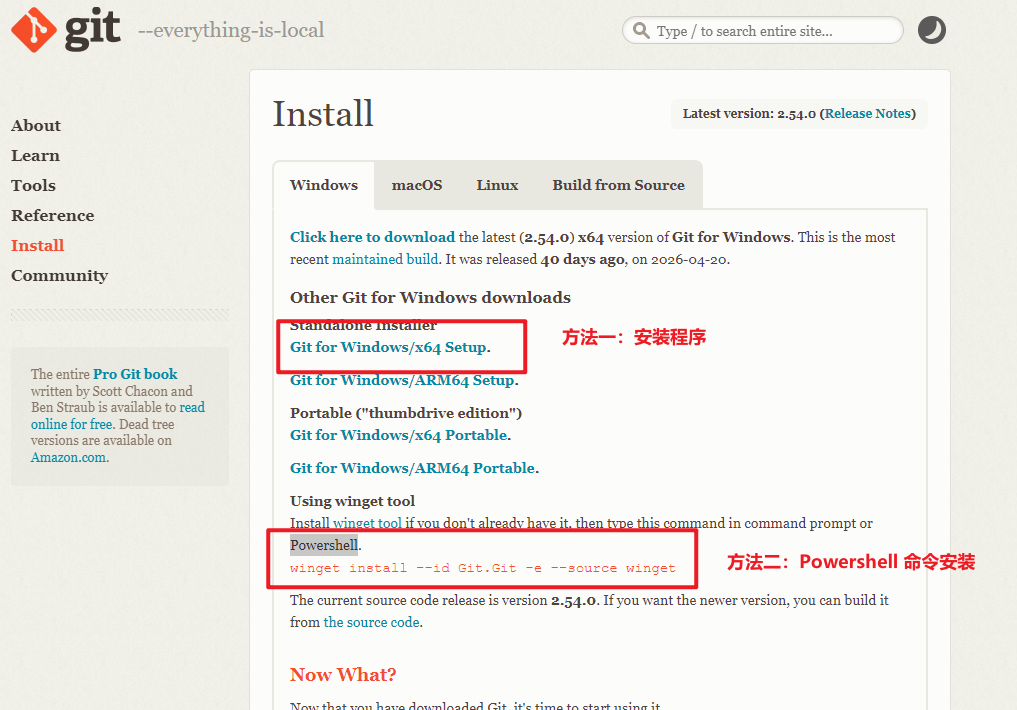Click the 'Now What?' heading
1017x710 pixels.
point(343,675)
